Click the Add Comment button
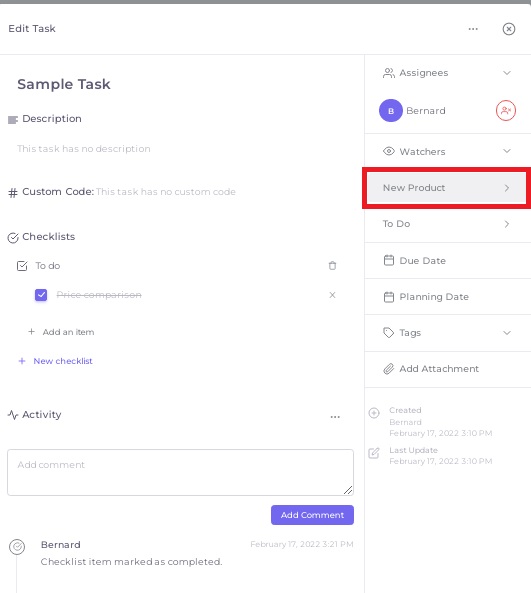Image resolution: width=531 pixels, height=593 pixels. click(x=312, y=515)
